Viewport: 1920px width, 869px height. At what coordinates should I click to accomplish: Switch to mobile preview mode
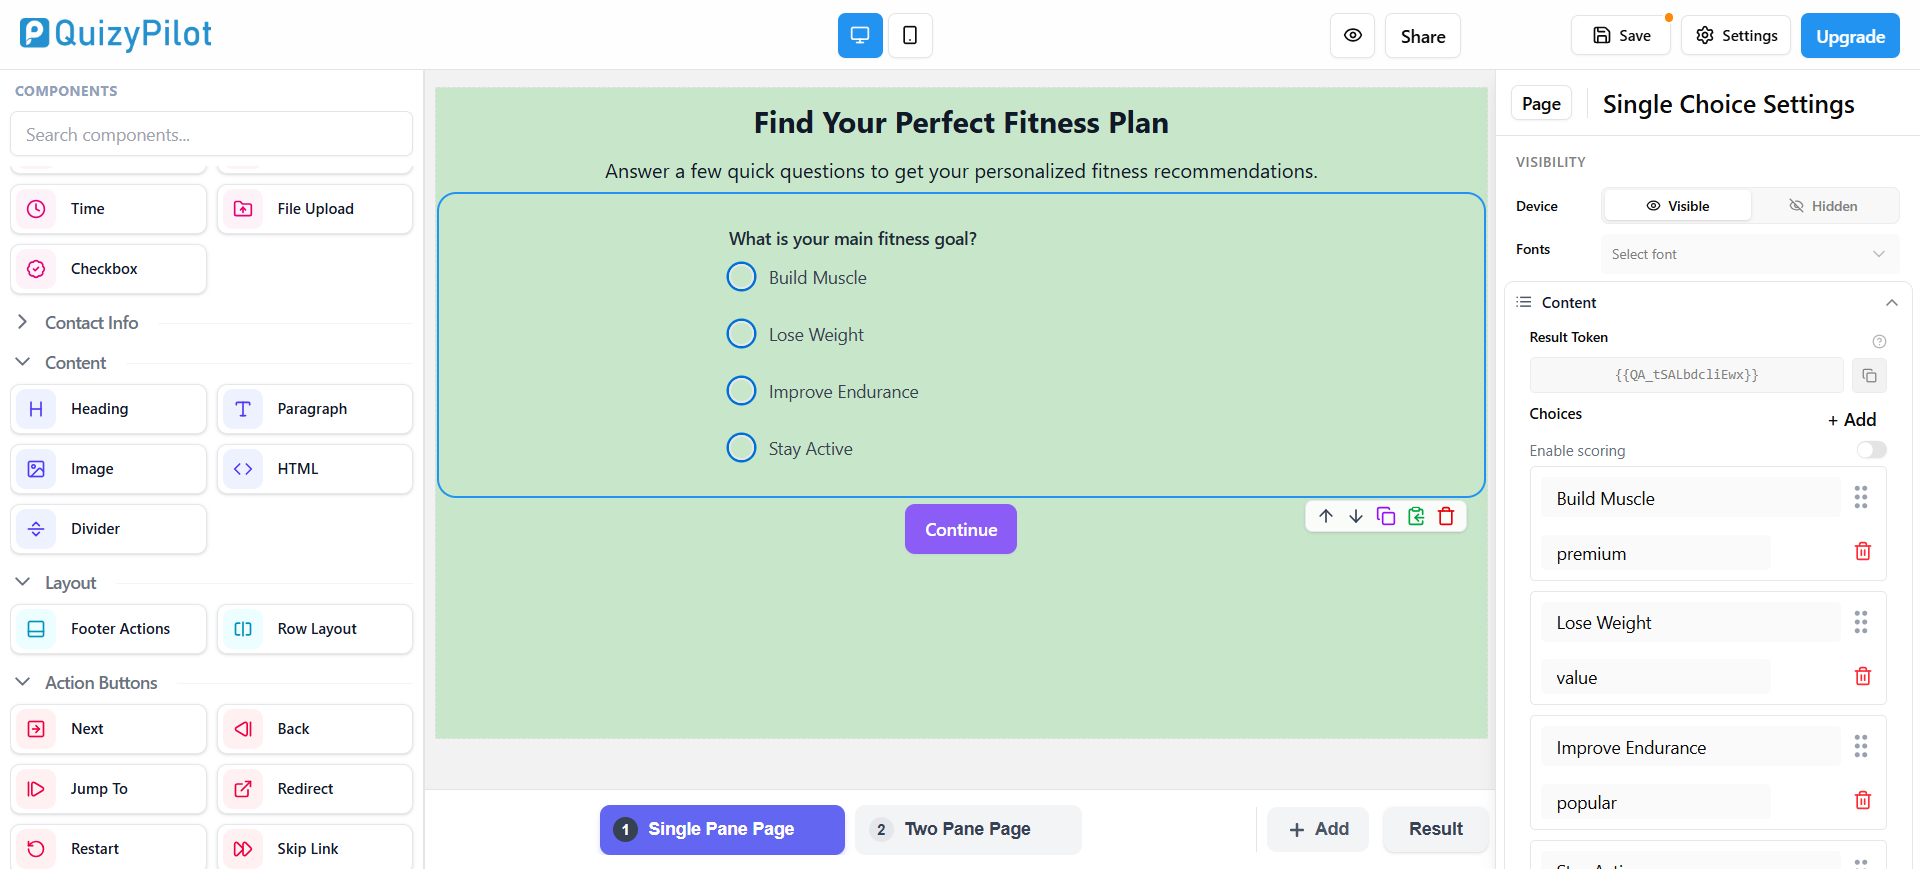click(x=910, y=36)
